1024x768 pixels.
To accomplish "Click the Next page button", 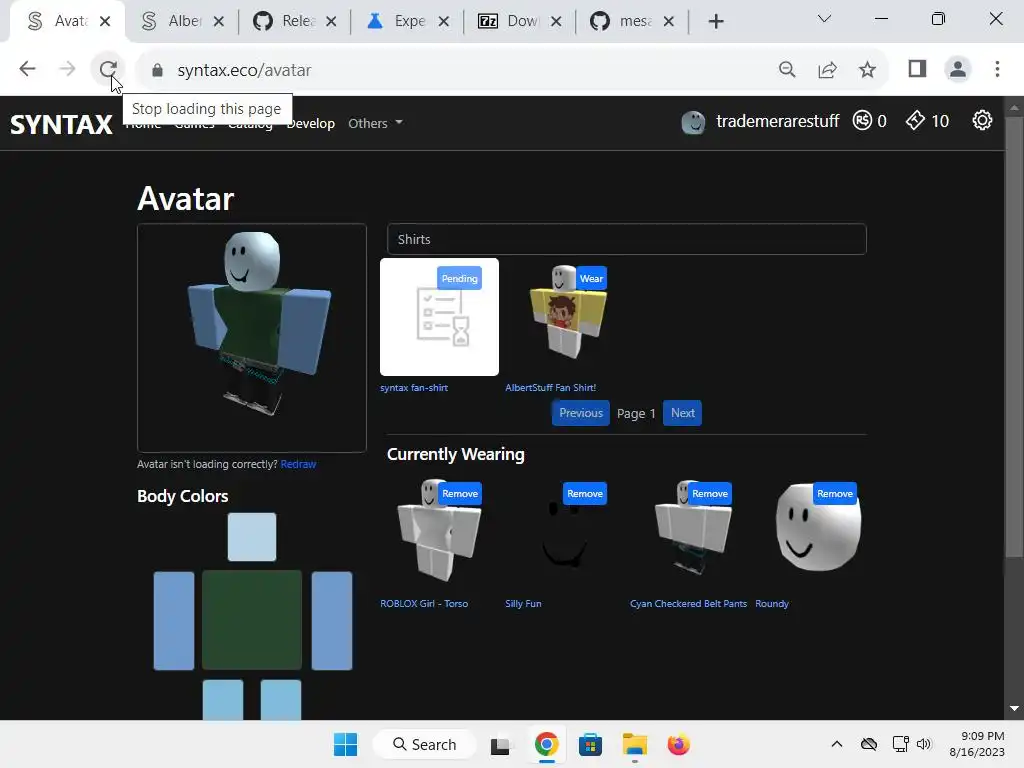I will click(x=682, y=413).
